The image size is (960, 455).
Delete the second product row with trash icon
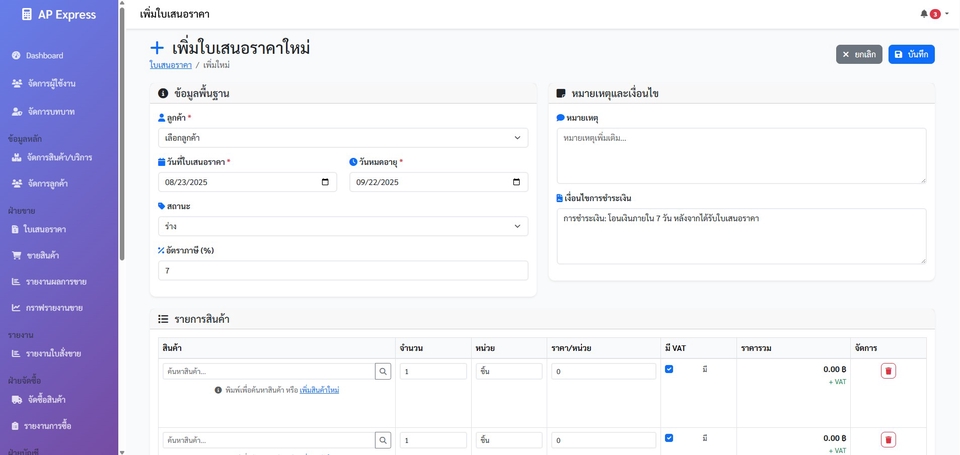pos(888,440)
